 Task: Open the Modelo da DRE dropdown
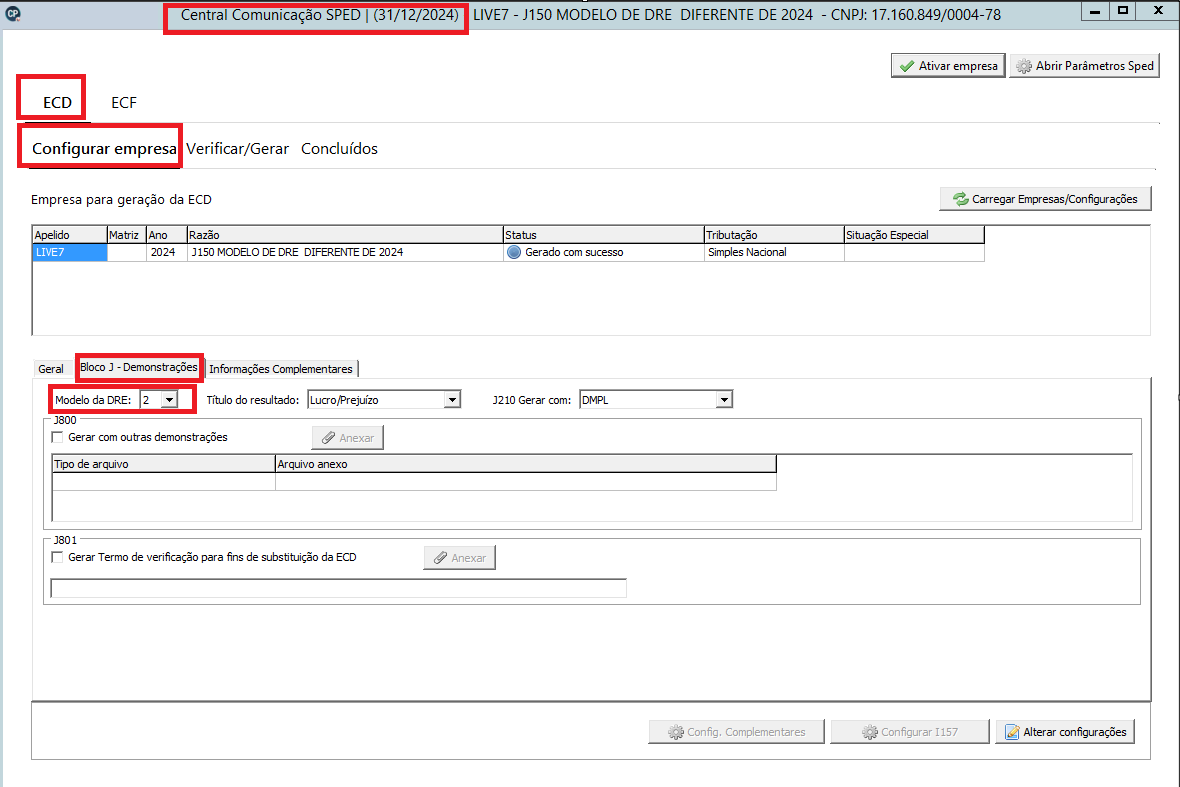[x=169, y=400]
